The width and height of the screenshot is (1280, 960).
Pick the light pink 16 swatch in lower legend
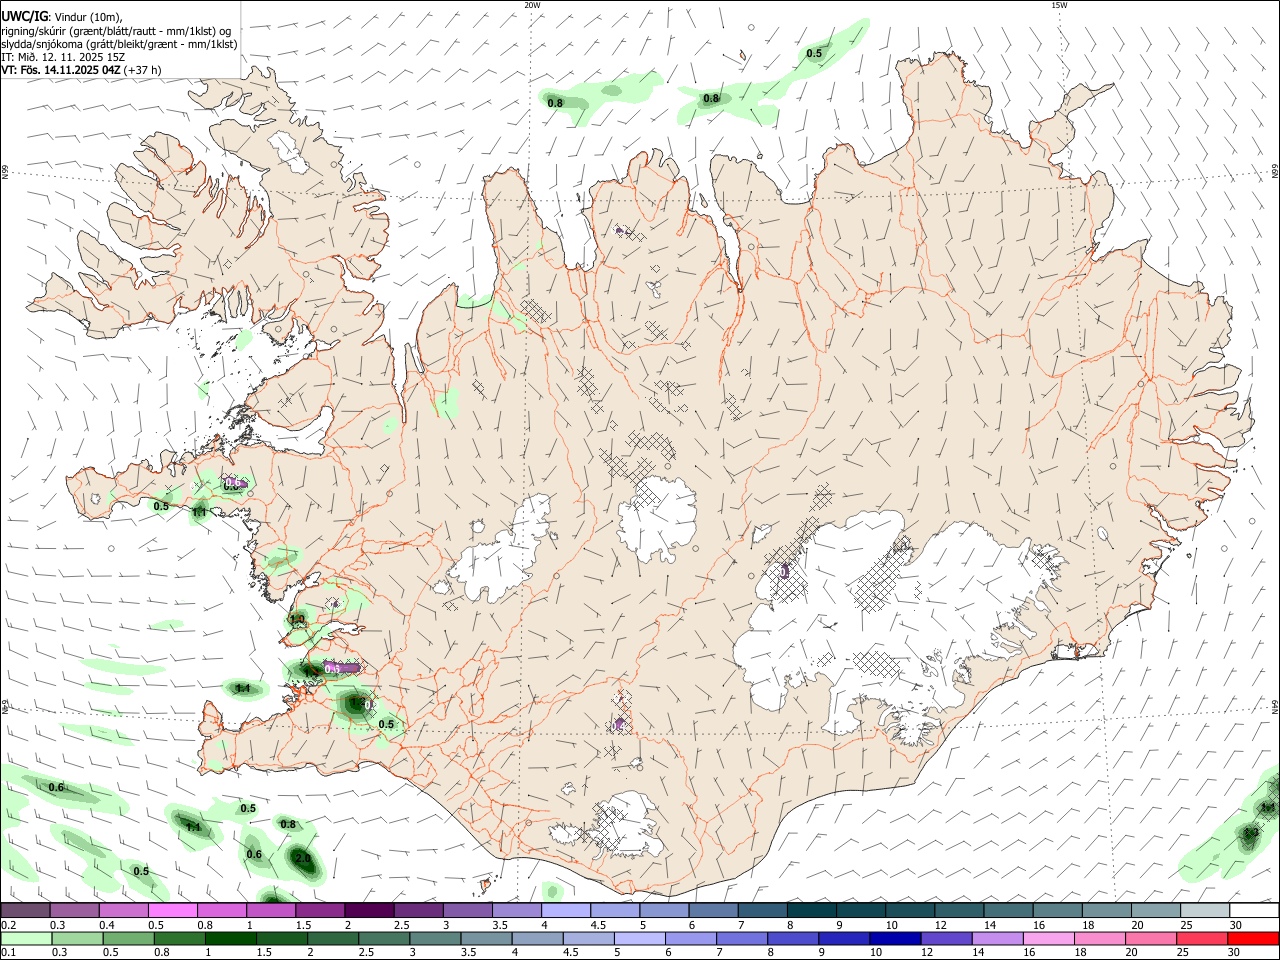[1049, 939]
